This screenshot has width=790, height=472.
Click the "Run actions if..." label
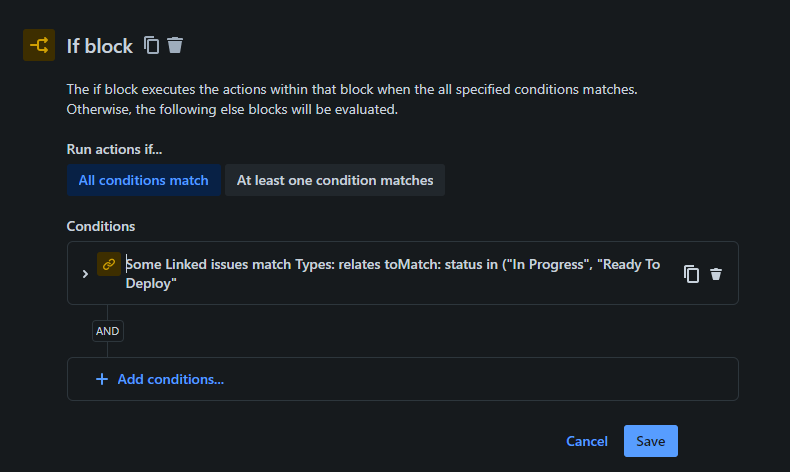[x=115, y=149]
